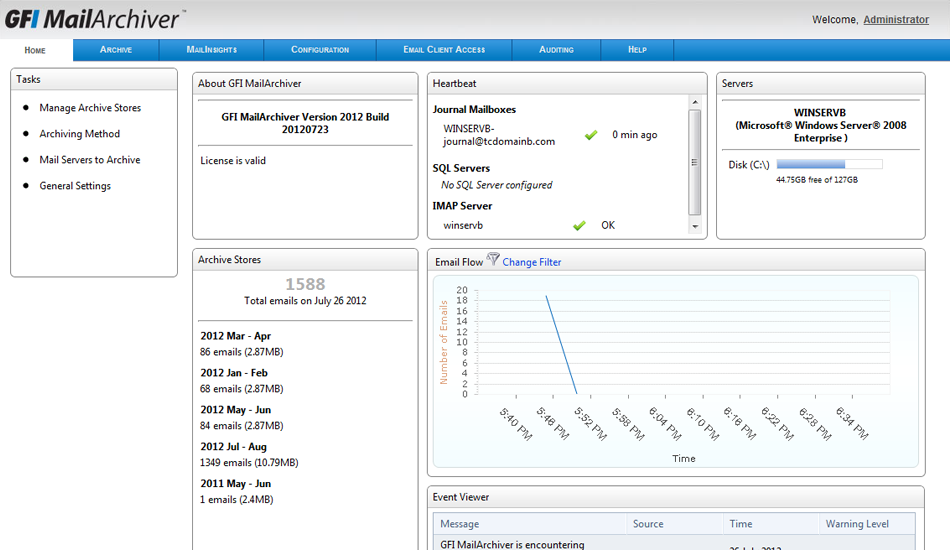Viewport: 950px width, 550px height.
Task: Click the GFI MailArchiver logo
Action: (x=95, y=19)
